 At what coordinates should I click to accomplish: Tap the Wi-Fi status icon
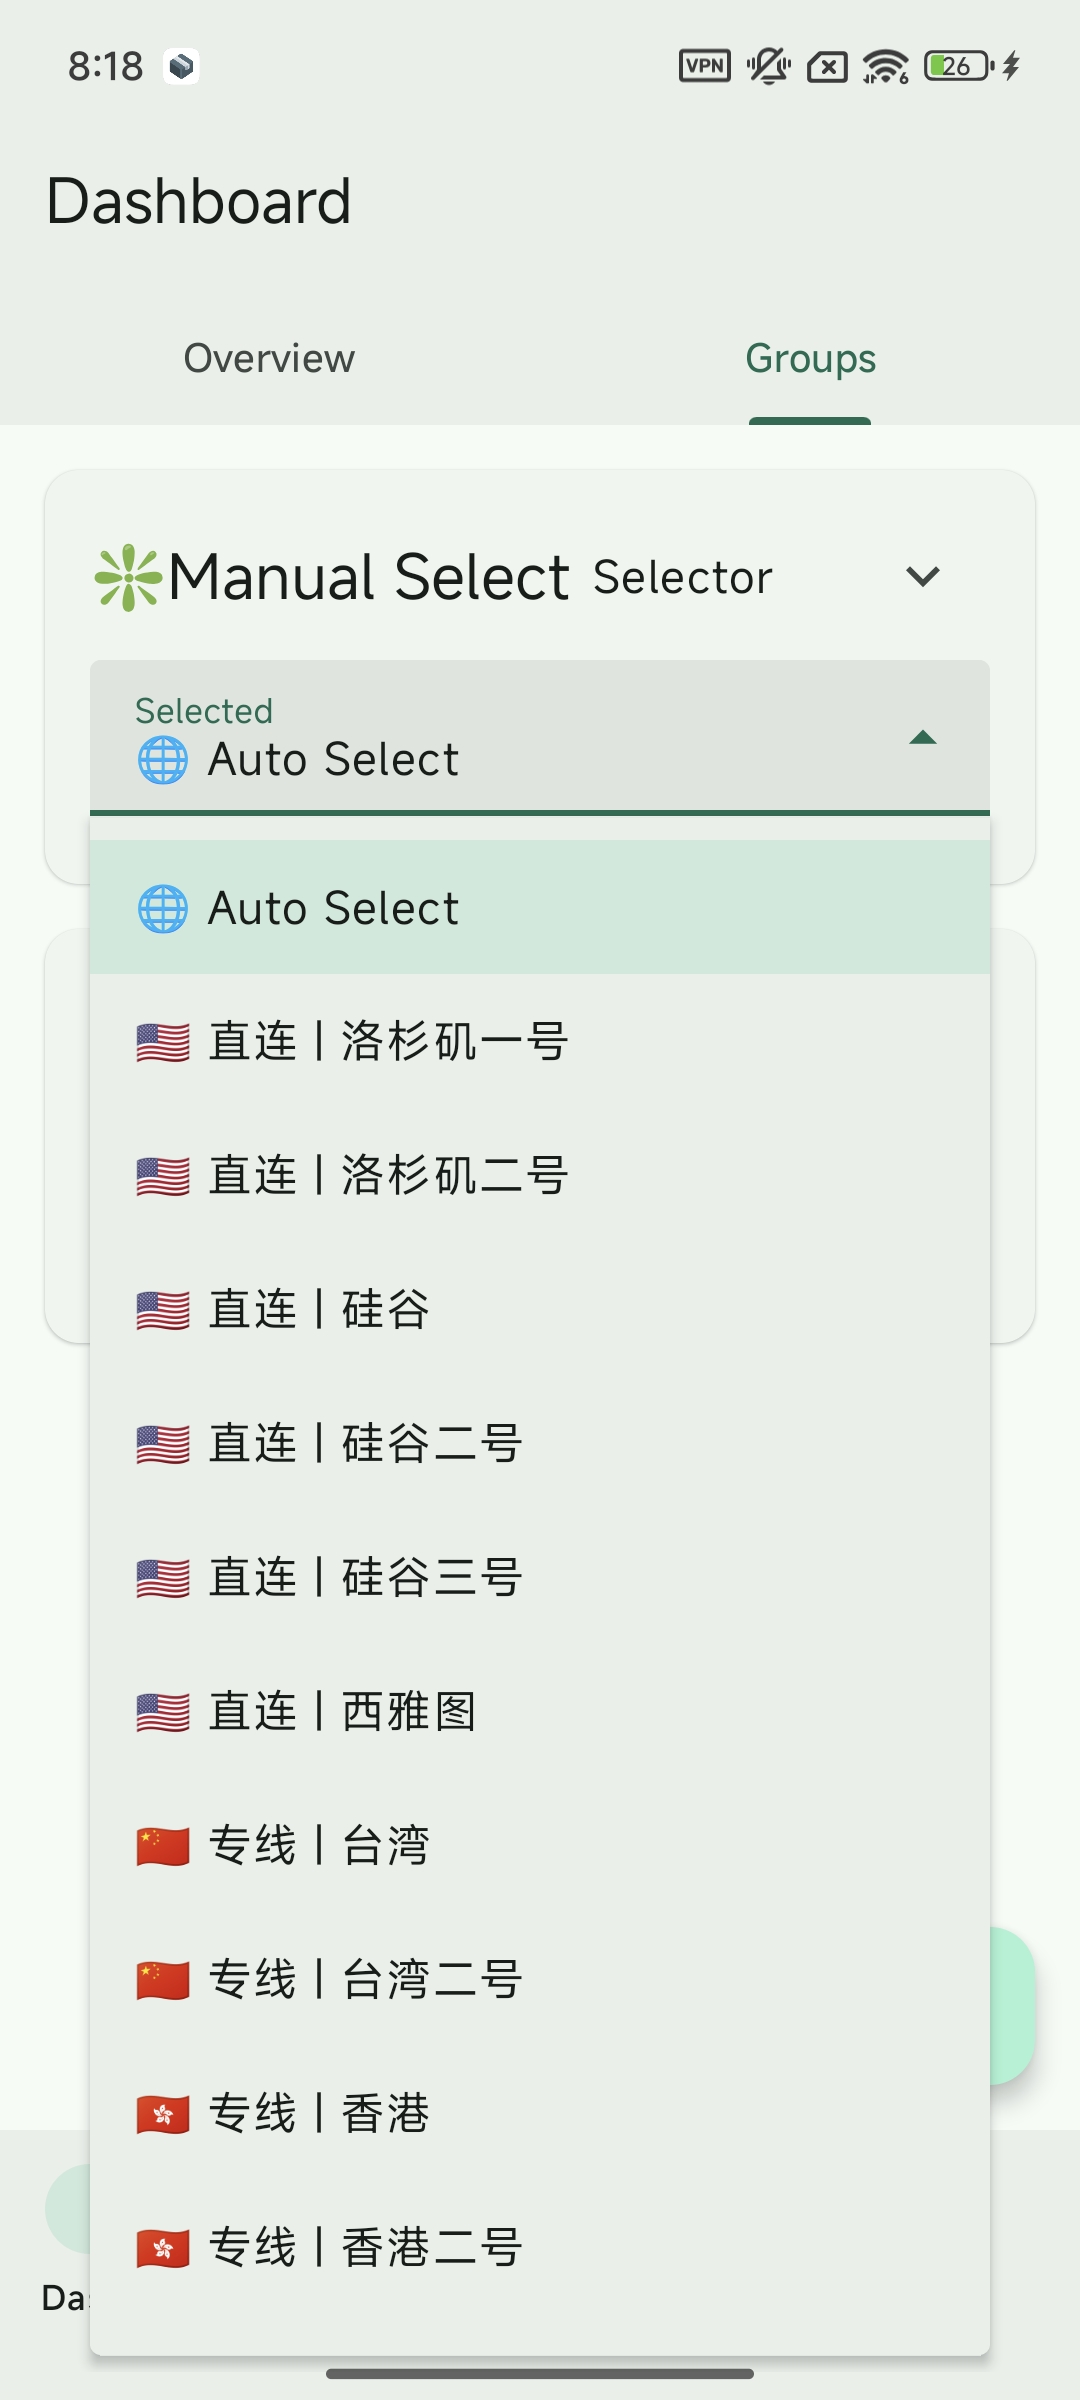(x=886, y=66)
